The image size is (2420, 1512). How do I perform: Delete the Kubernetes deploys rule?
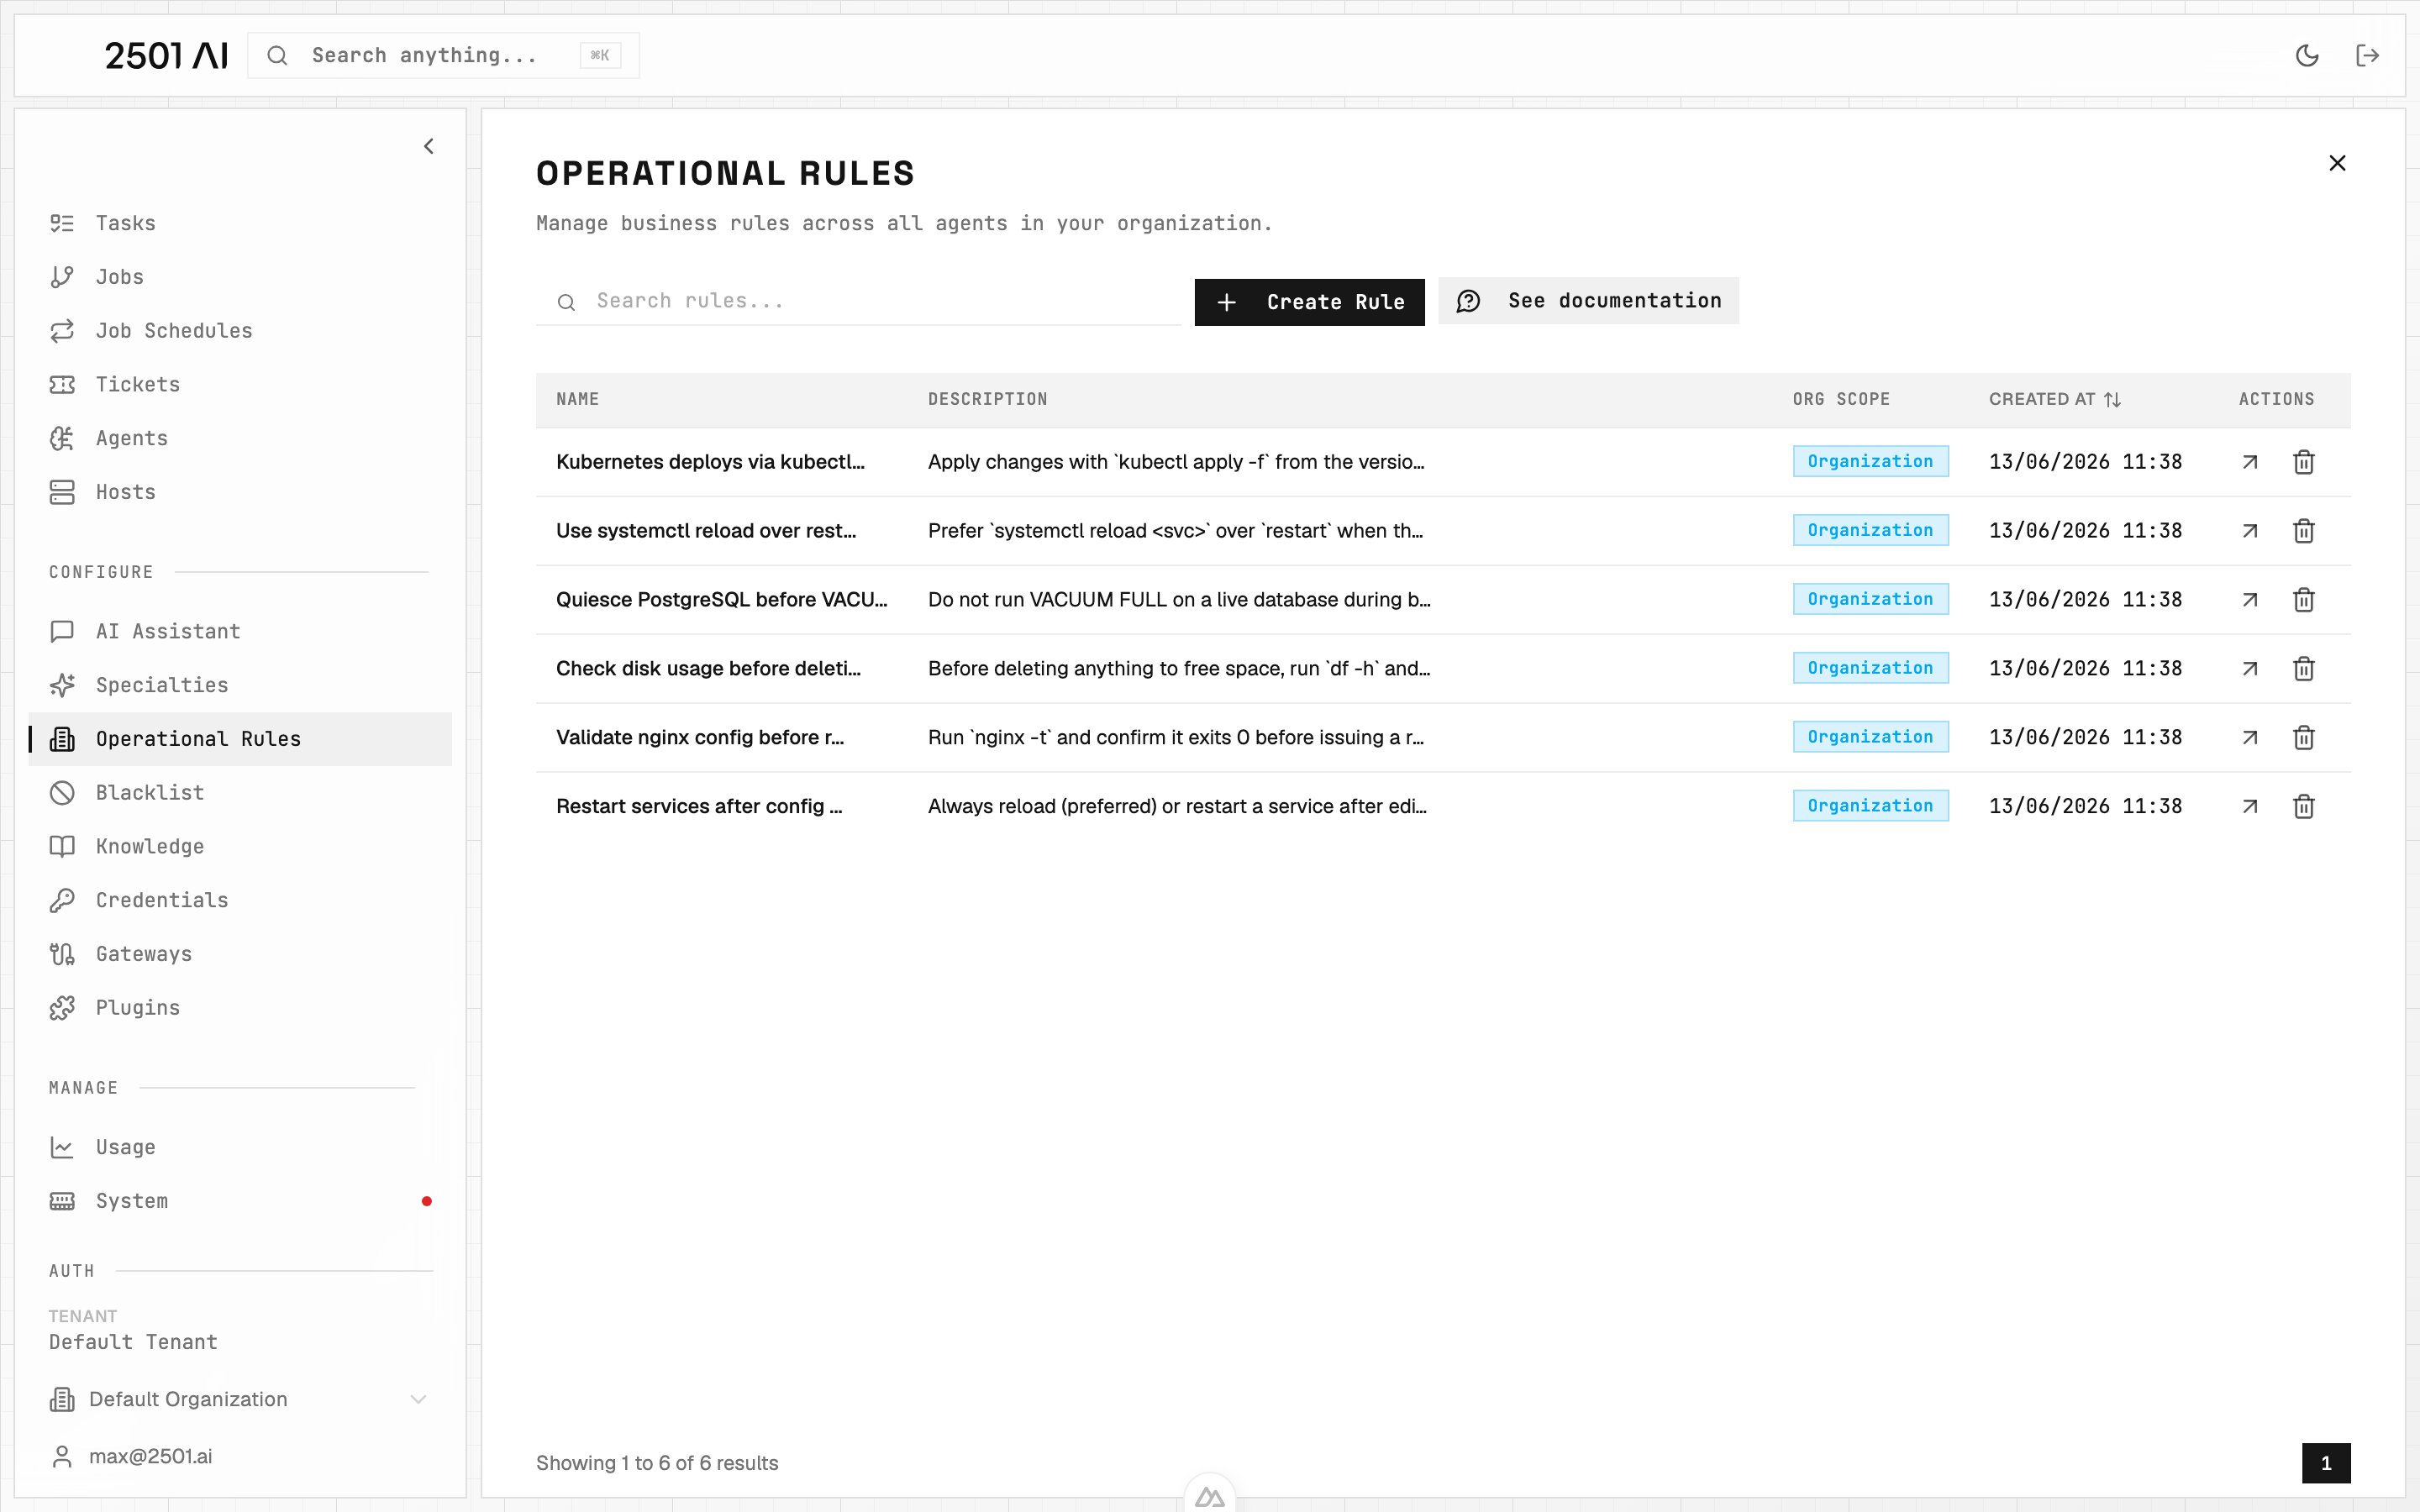2304,462
